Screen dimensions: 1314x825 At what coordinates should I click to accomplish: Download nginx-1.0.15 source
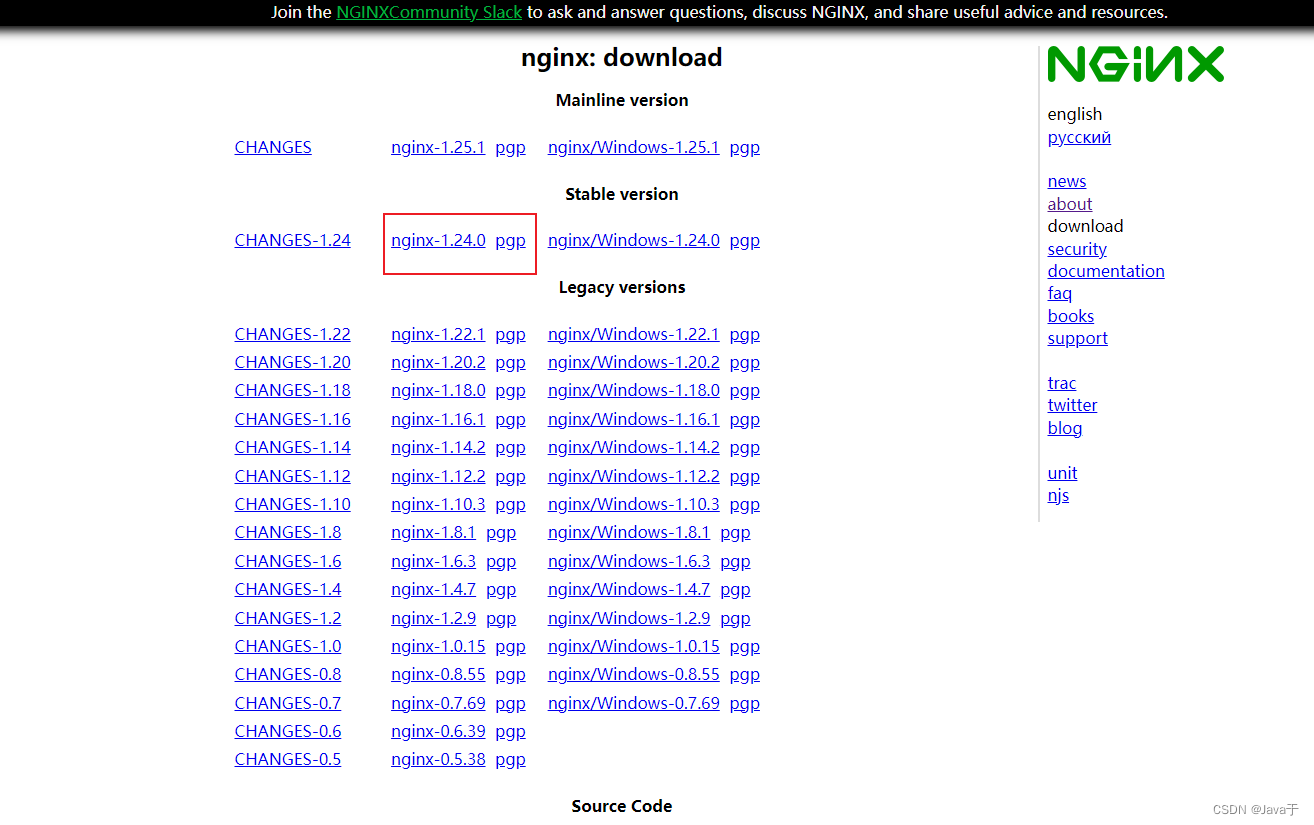(438, 646)
